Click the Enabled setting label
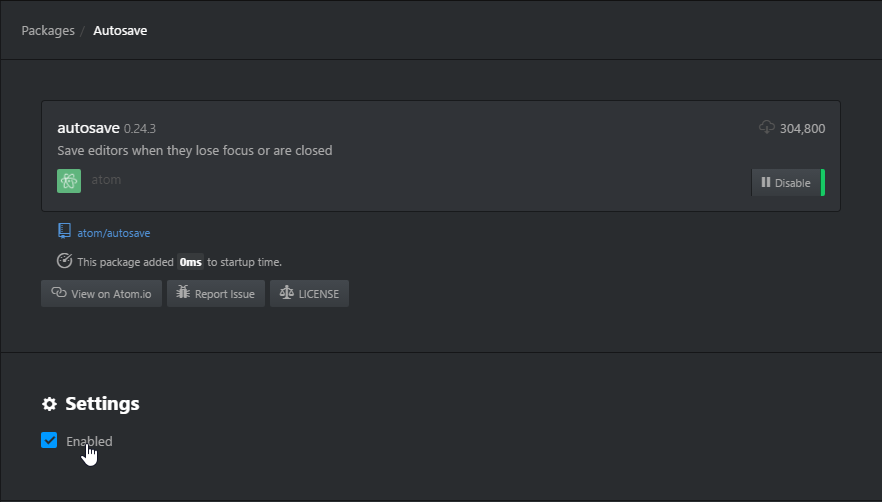 (x=89, y=441)
